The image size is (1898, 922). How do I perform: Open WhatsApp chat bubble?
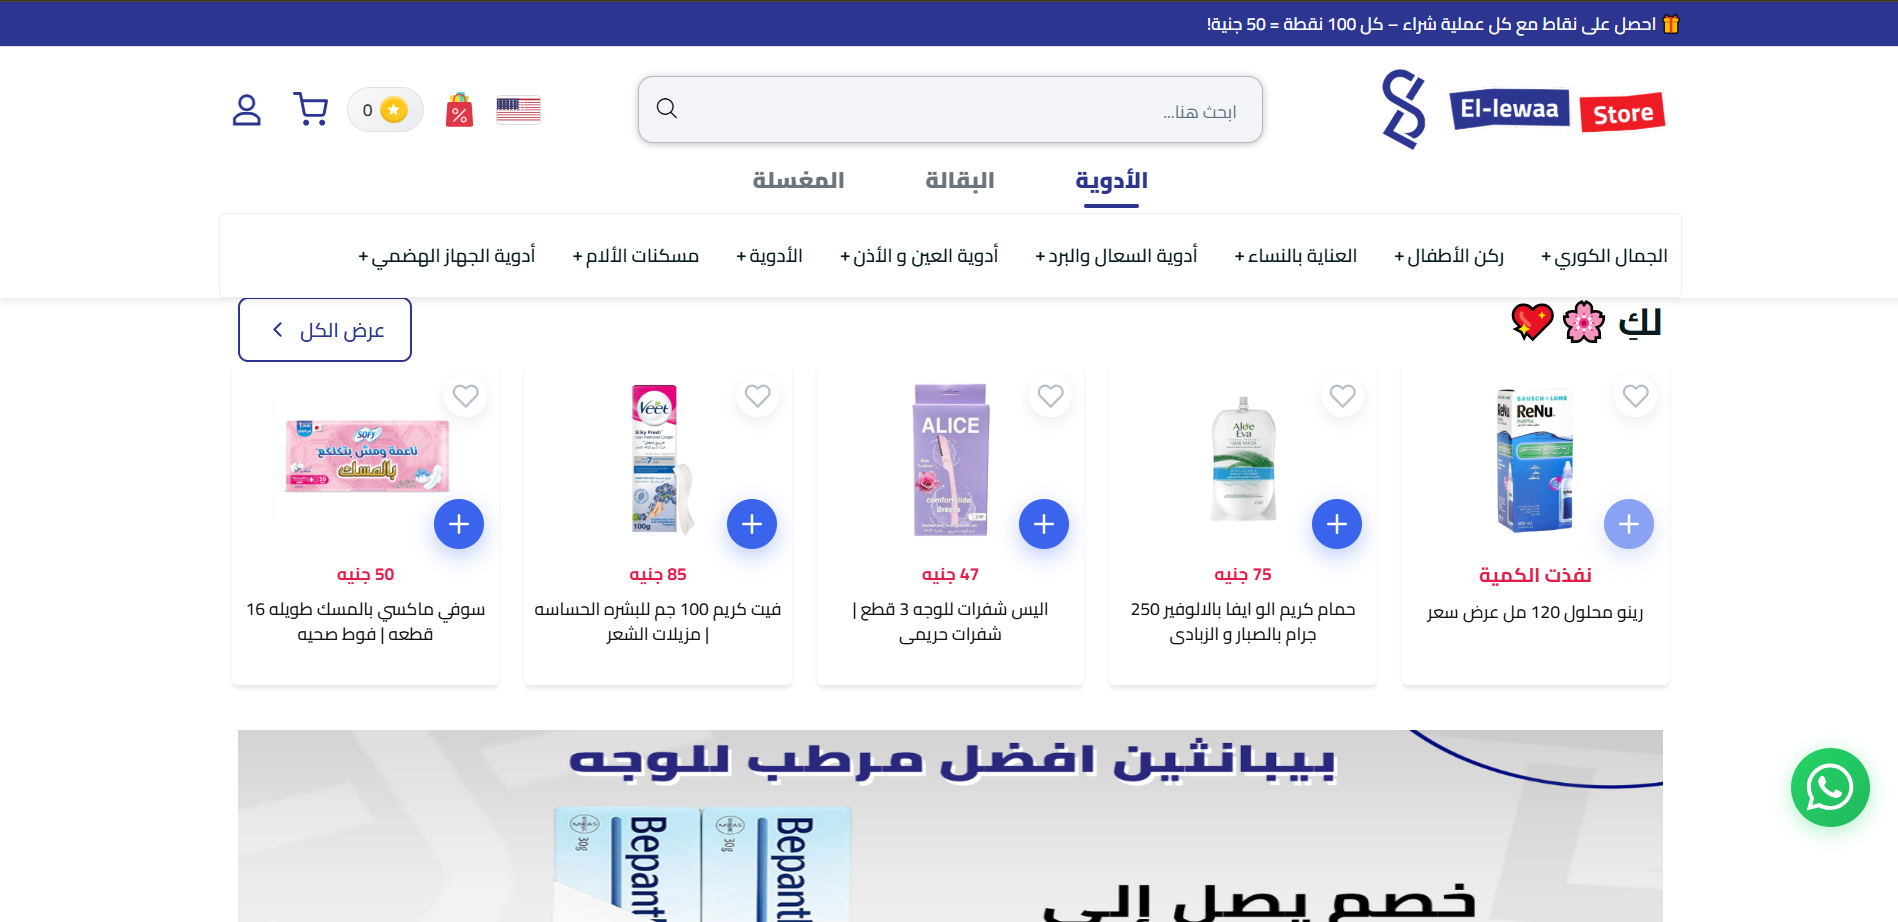click(x=1830, y=788)
